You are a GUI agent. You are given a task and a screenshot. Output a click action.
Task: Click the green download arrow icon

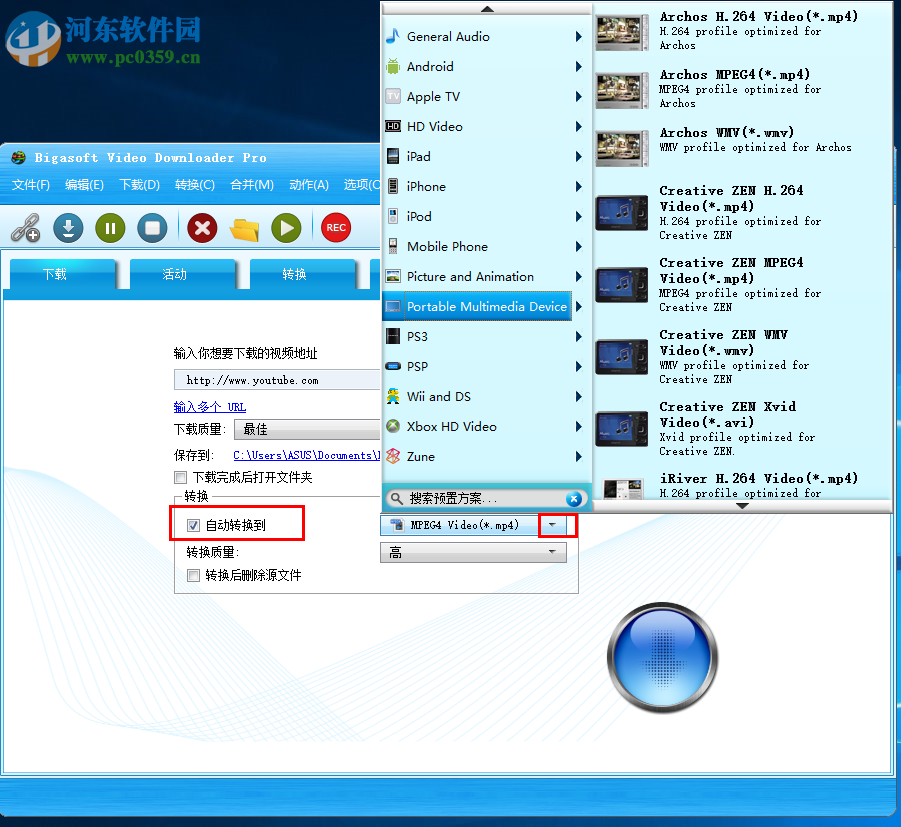[x=67, y=228]
